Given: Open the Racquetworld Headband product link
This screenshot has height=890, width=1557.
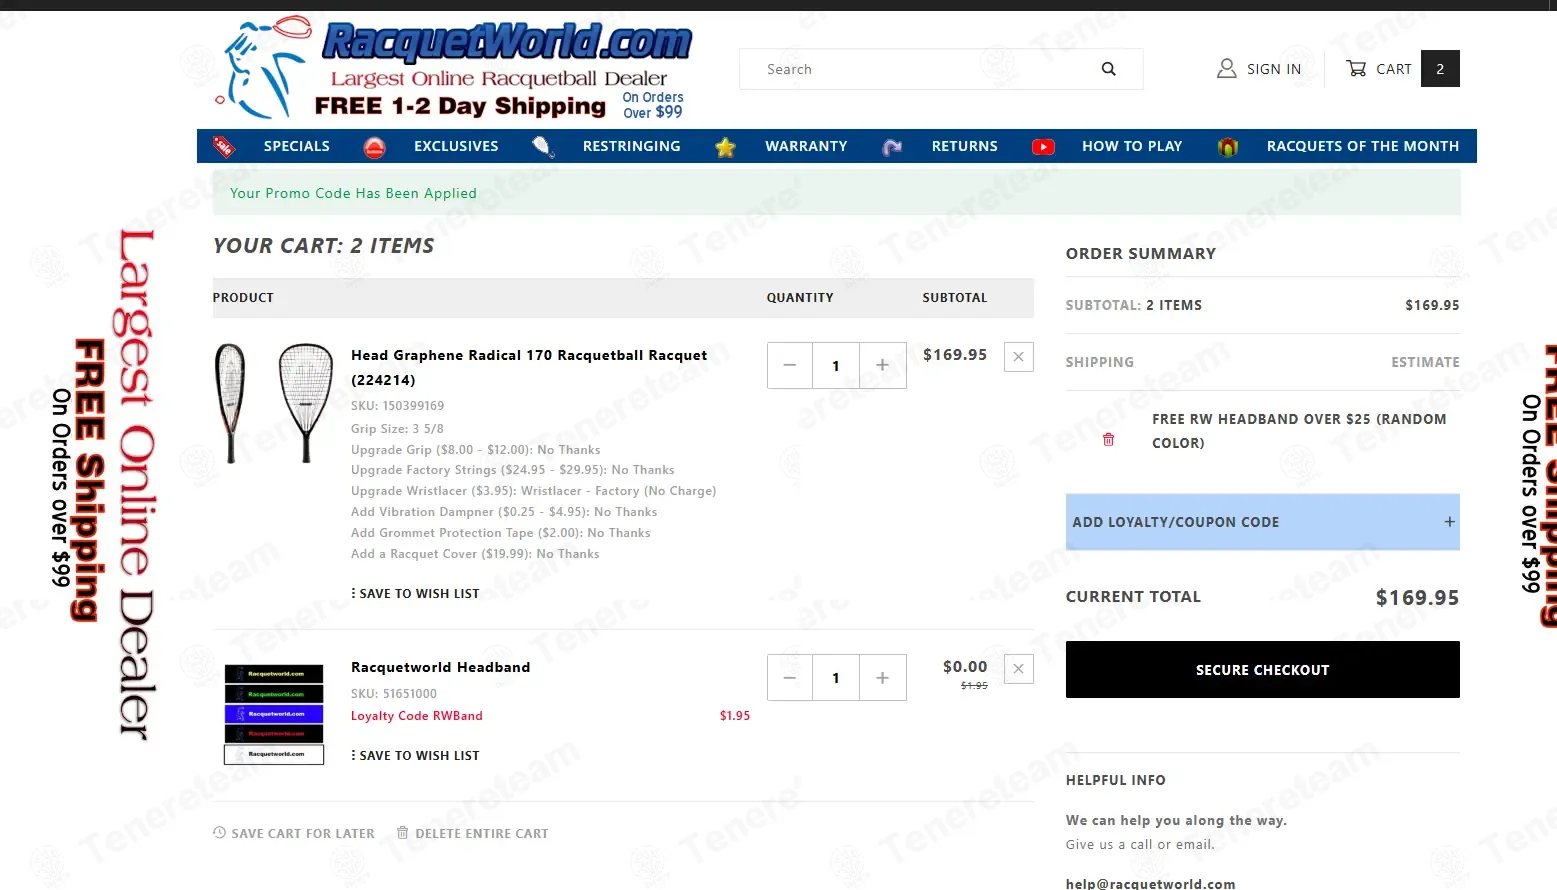Looking at the screenshot, I should pyautogui.click(x=441, y=667).
